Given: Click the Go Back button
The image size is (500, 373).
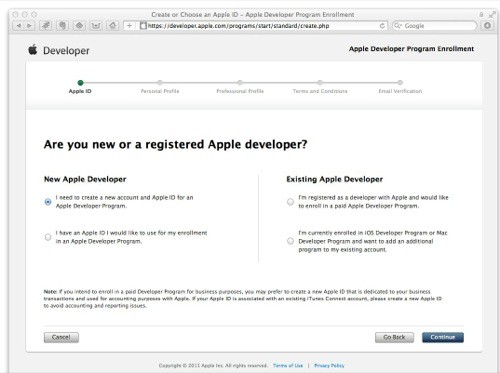Looking at the screenshot, I should pyautogui.click(x=394, y=337).
